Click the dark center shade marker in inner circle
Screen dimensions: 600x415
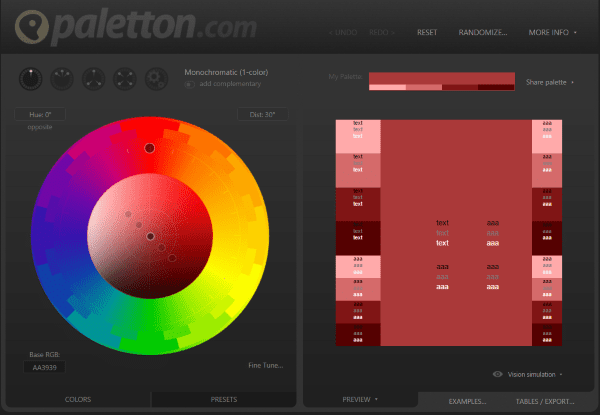click(x=150, y=236)
